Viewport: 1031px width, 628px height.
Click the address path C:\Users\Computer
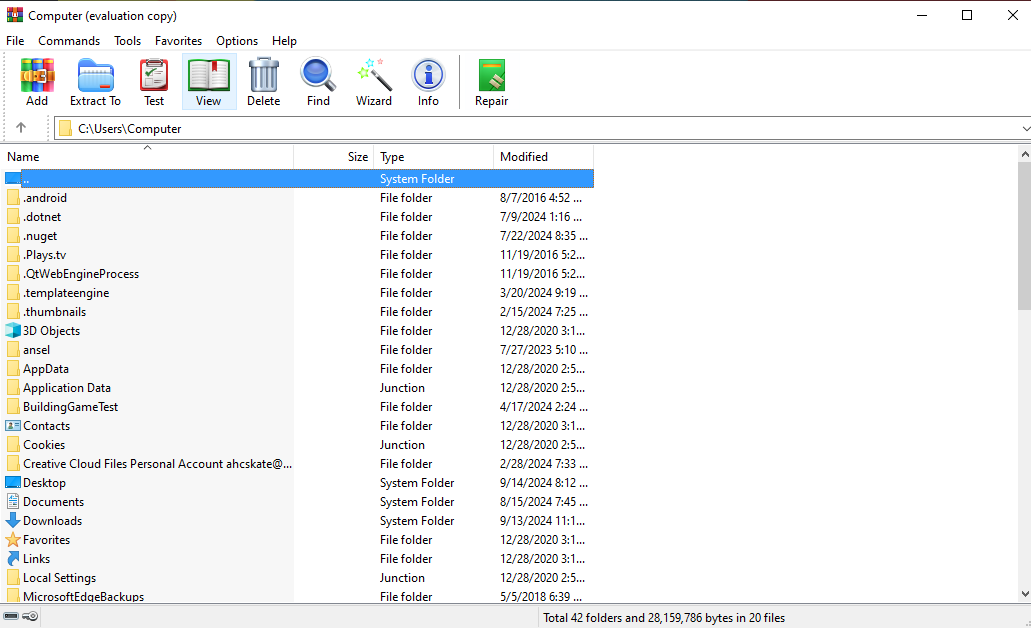[130, 129]
